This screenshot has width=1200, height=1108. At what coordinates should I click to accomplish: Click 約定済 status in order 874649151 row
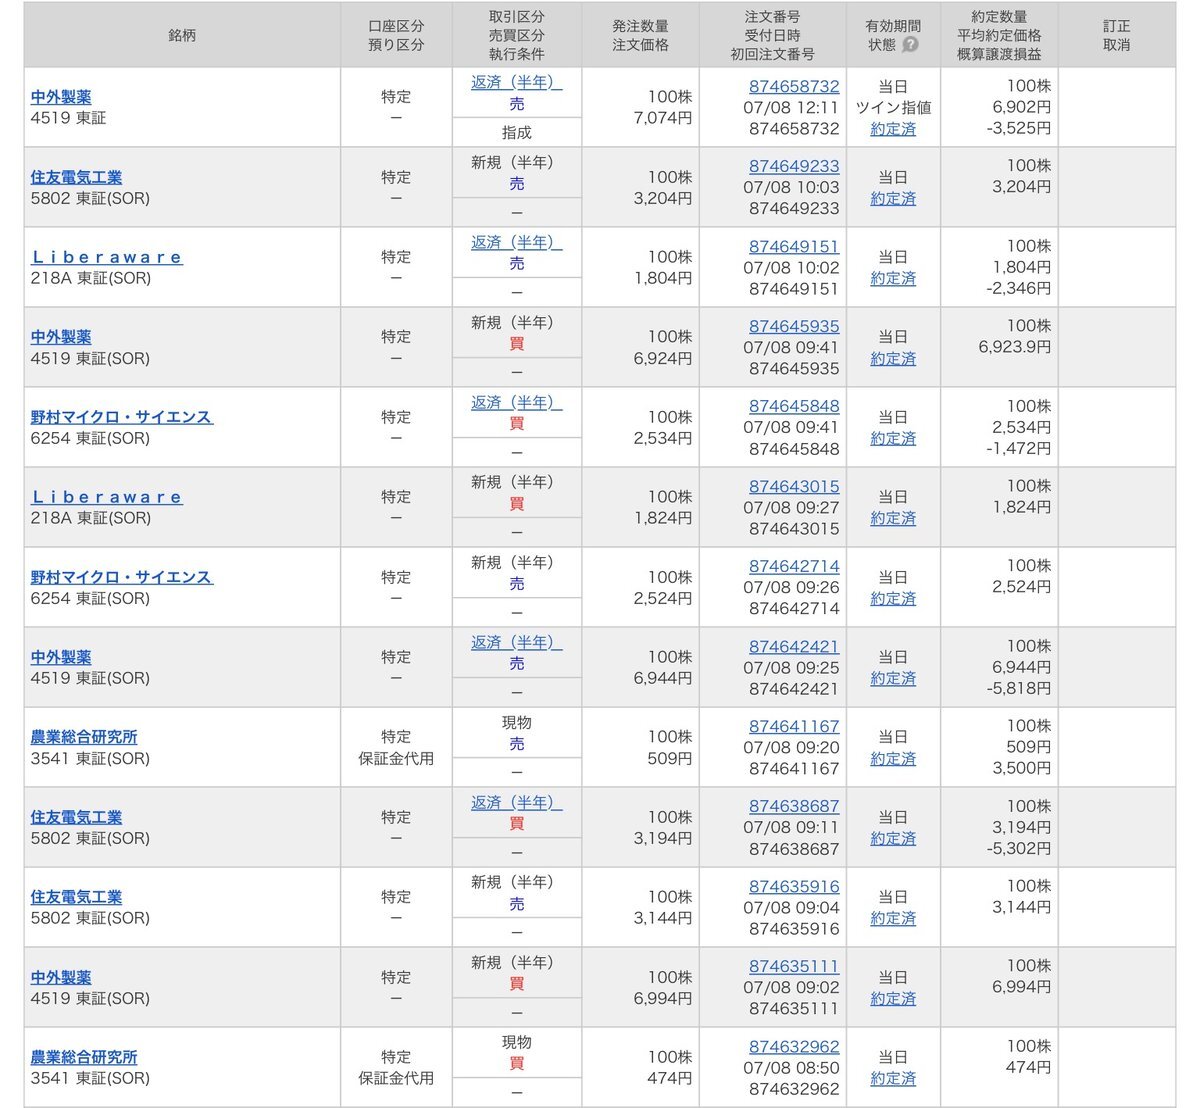coord(893,278)
